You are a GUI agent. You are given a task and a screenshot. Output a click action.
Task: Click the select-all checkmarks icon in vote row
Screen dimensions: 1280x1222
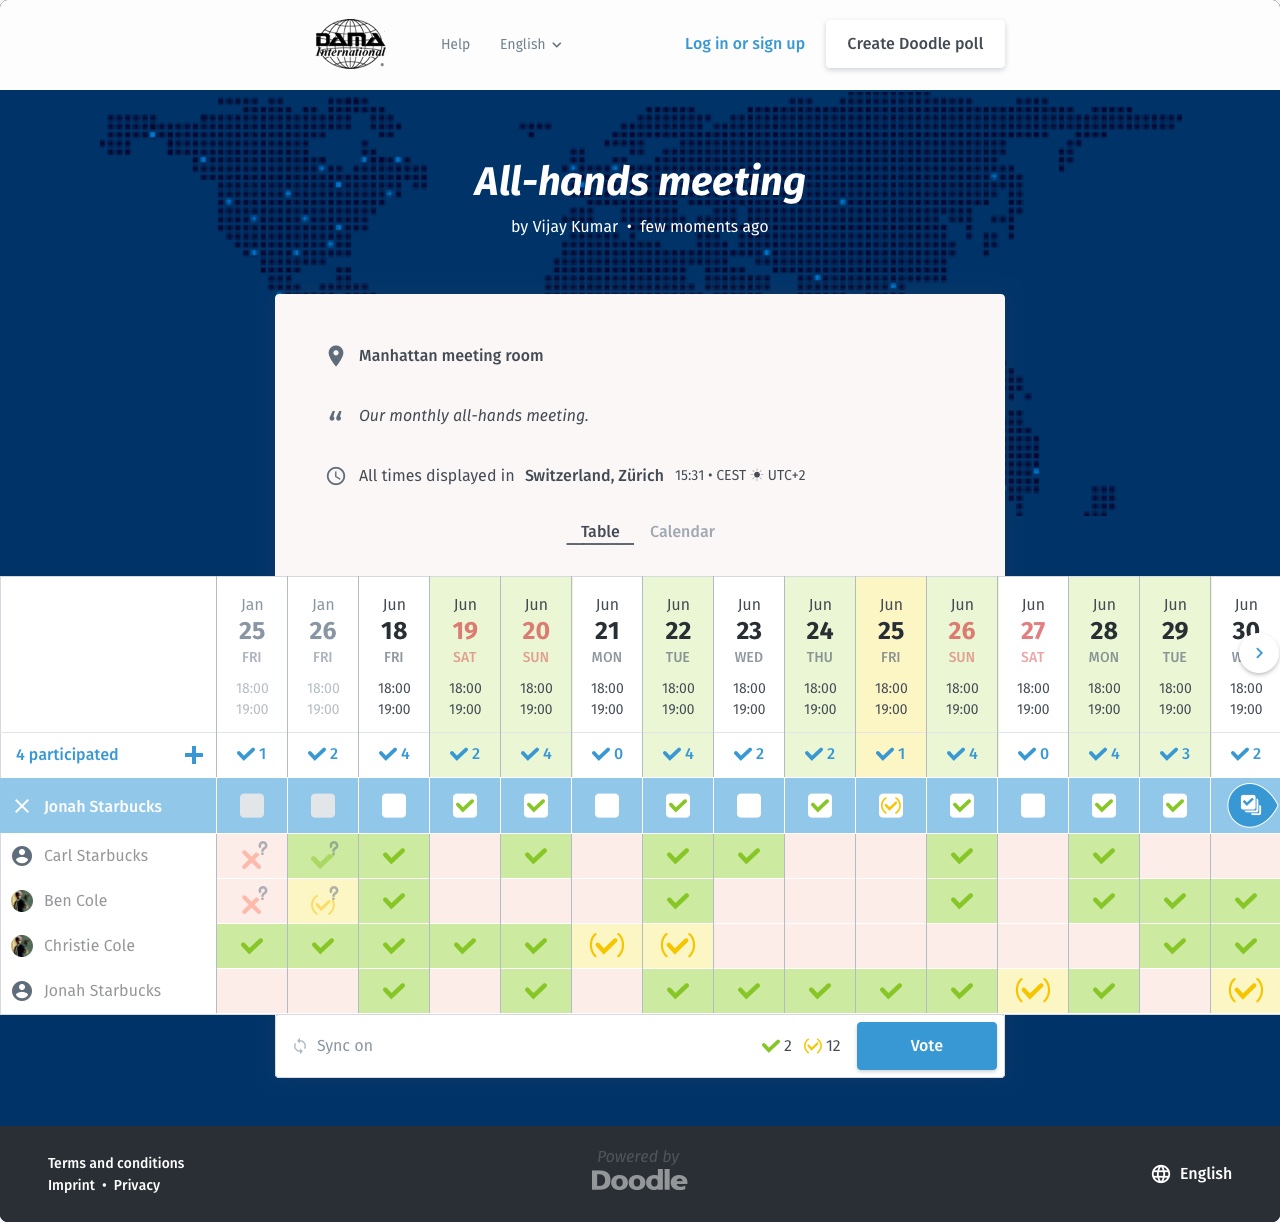[x=1250, y=805]
